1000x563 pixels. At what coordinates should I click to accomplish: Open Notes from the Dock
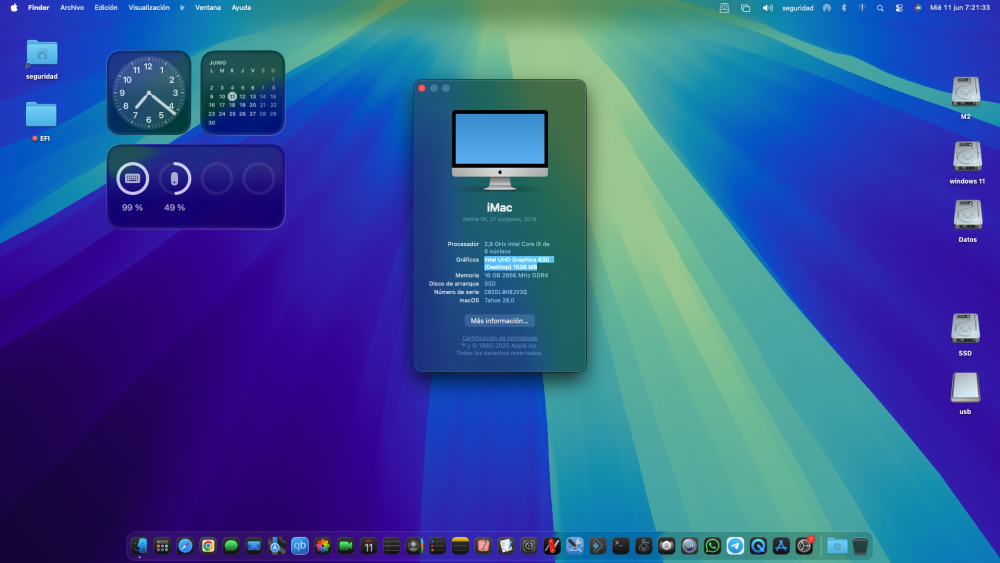click(460, 546)
